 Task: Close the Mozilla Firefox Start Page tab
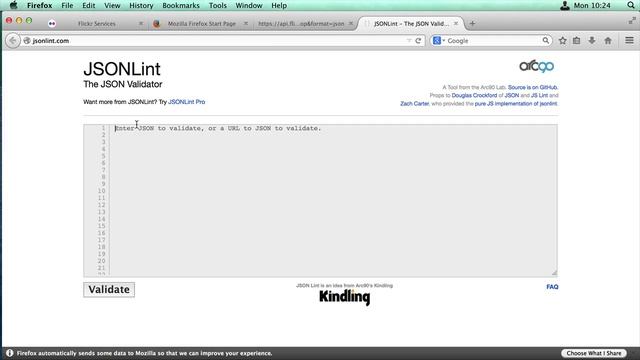coord(246,24)
